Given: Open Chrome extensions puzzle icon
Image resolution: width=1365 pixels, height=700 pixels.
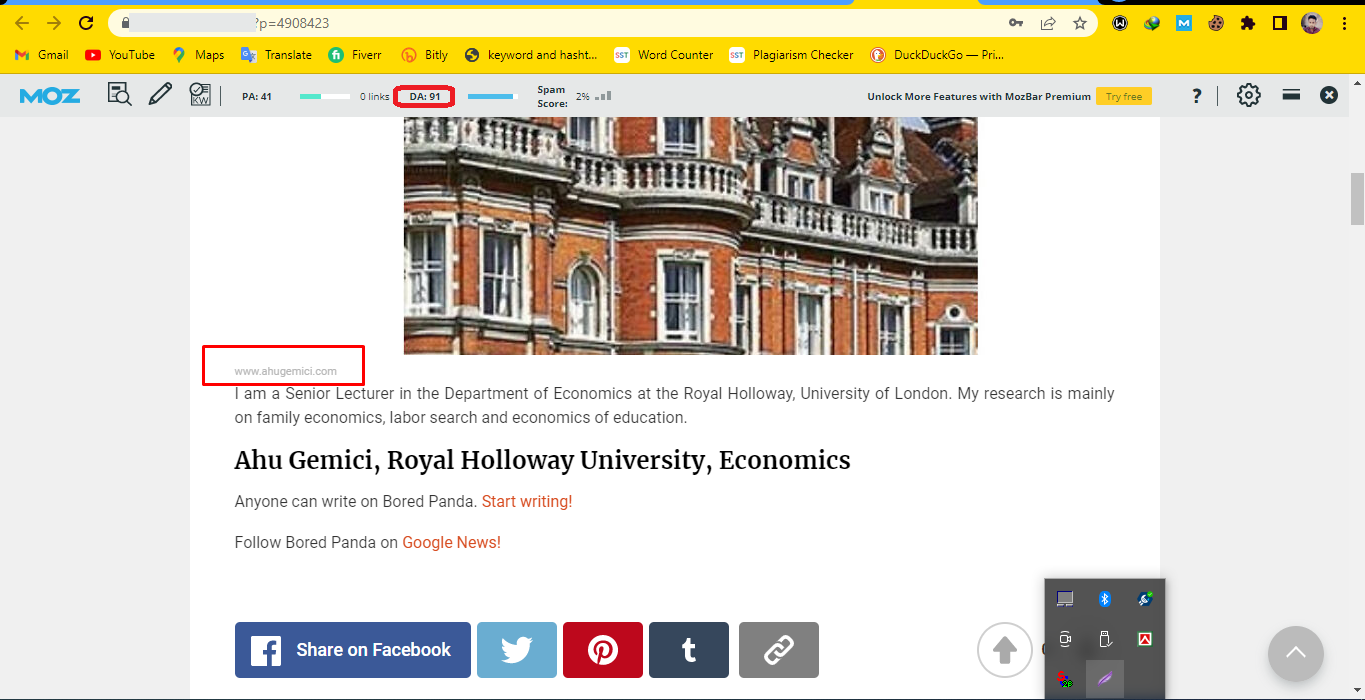Looking at the screenshot, I should 1247,23.
